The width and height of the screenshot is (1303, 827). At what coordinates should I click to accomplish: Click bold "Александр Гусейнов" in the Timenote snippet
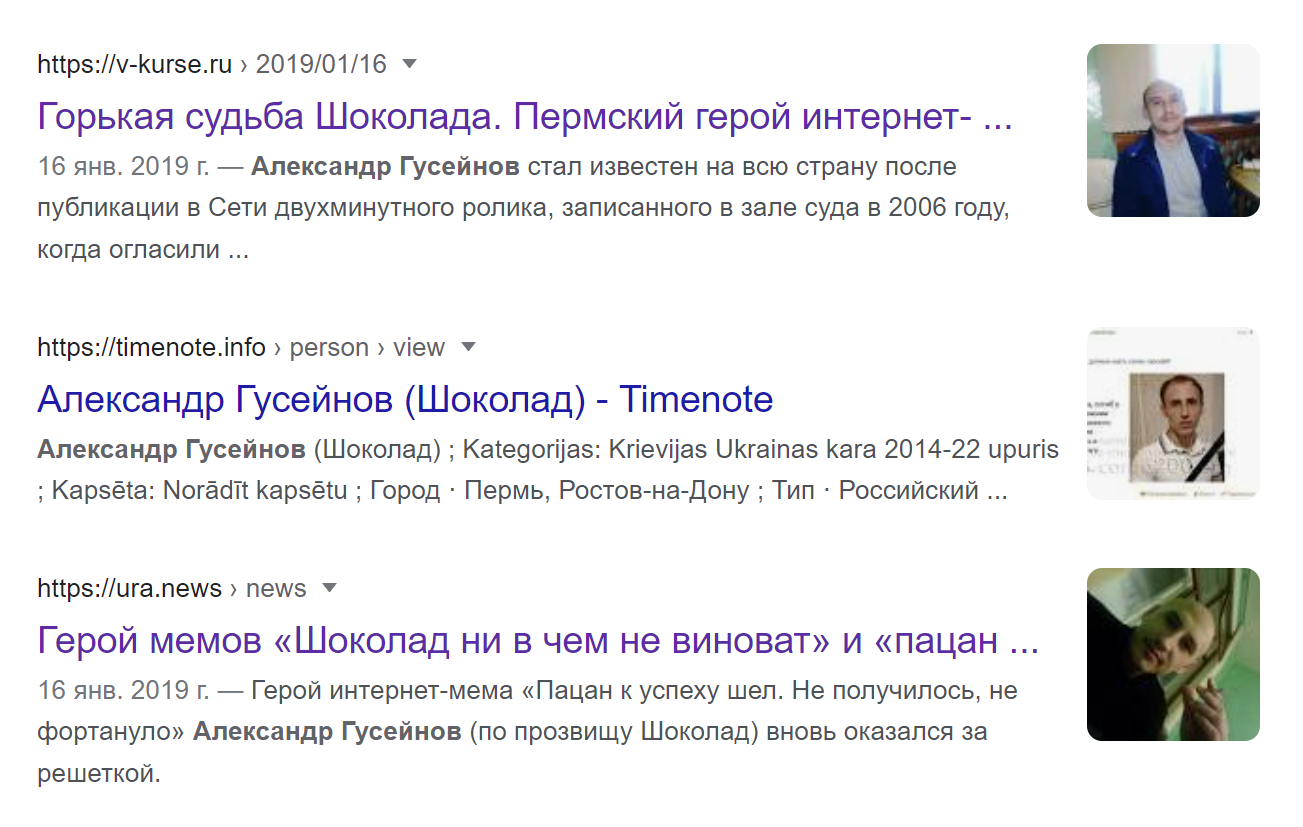[x=171, y=450]
